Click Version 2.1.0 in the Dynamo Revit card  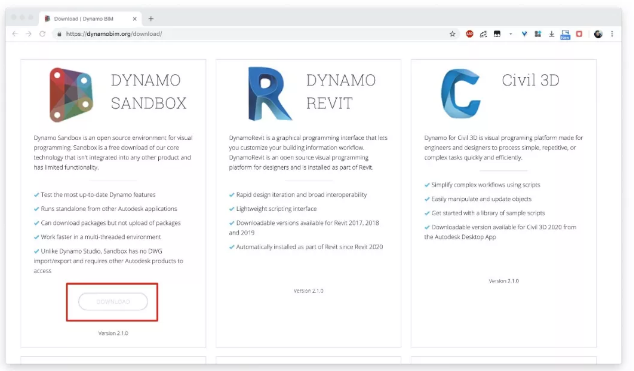click(x=309, y=291)
